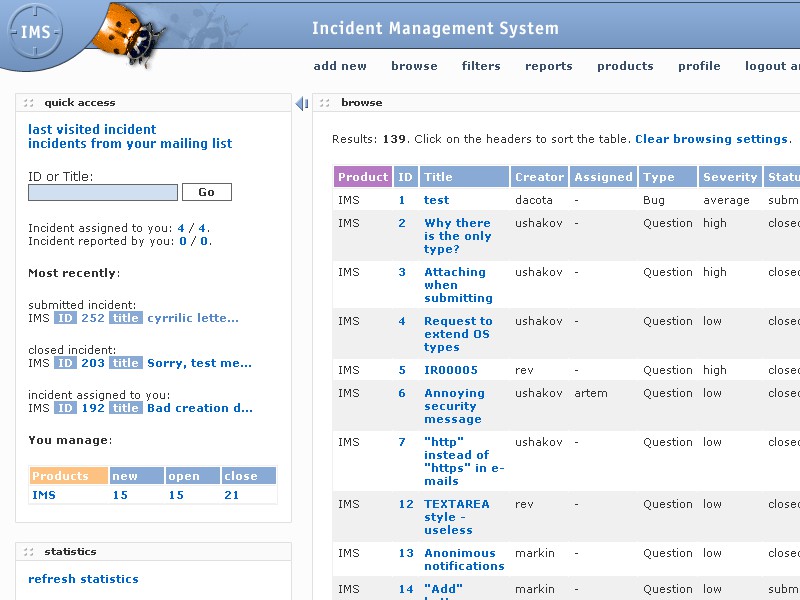Open 'Request to extend OS types' incident
800x600 pixels.
(x=458, y=334)
